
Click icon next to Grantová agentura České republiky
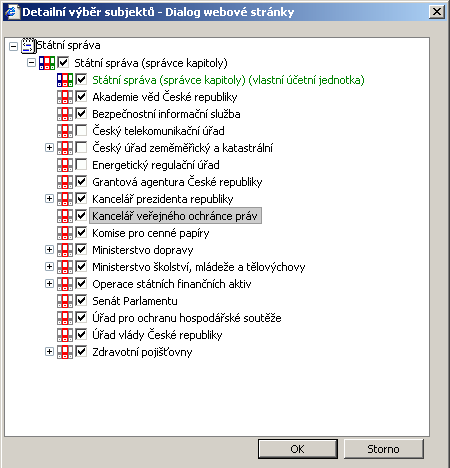pyautogui.click(x=65, y=182)
